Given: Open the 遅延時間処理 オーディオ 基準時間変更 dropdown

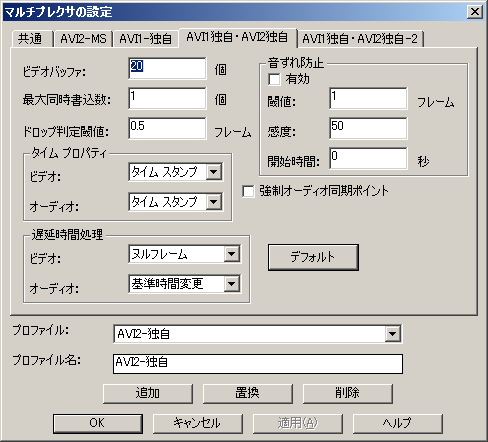Looking at the screenshot, I should (x=232, y=284).
